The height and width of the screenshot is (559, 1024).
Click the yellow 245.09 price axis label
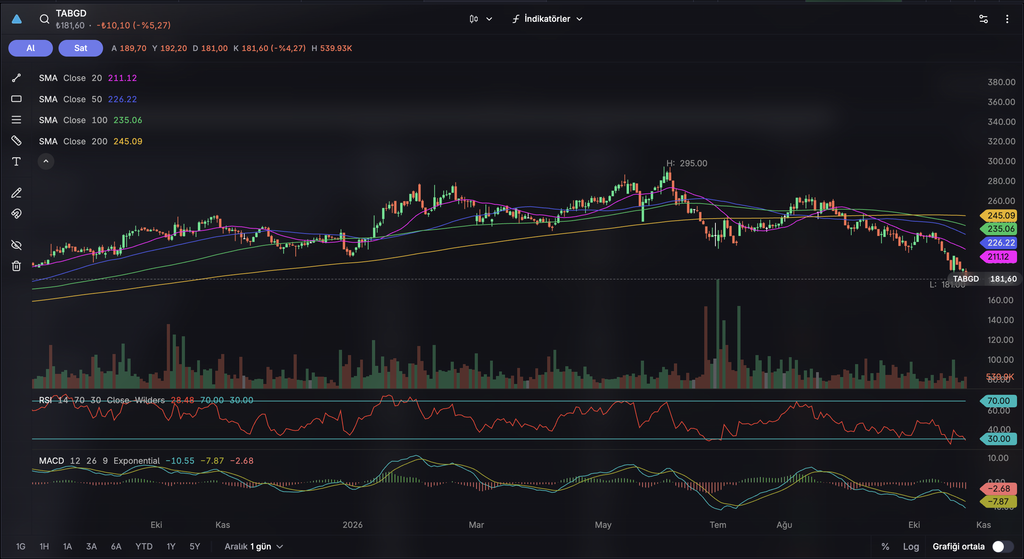tap(999, 216)
